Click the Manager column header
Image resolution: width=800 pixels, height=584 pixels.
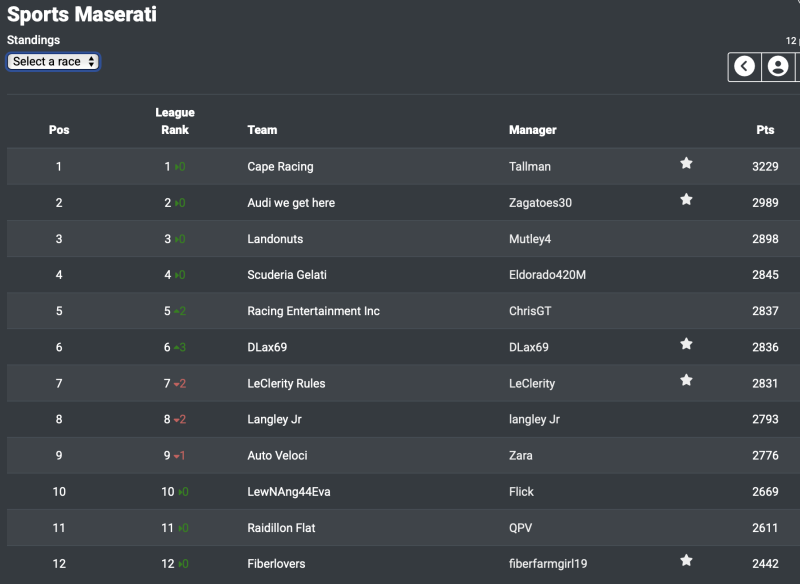click(532, 130)
